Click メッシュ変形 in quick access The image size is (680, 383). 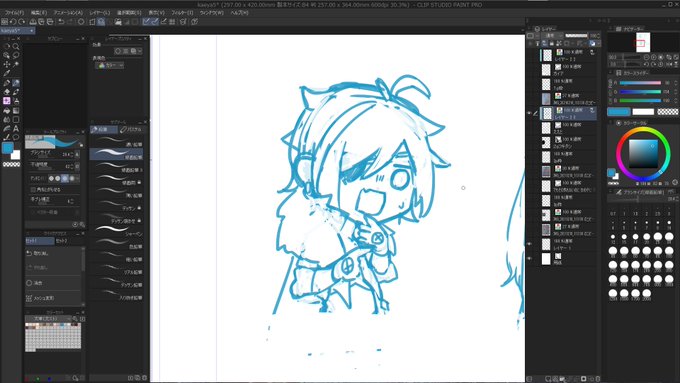point(53,298)
